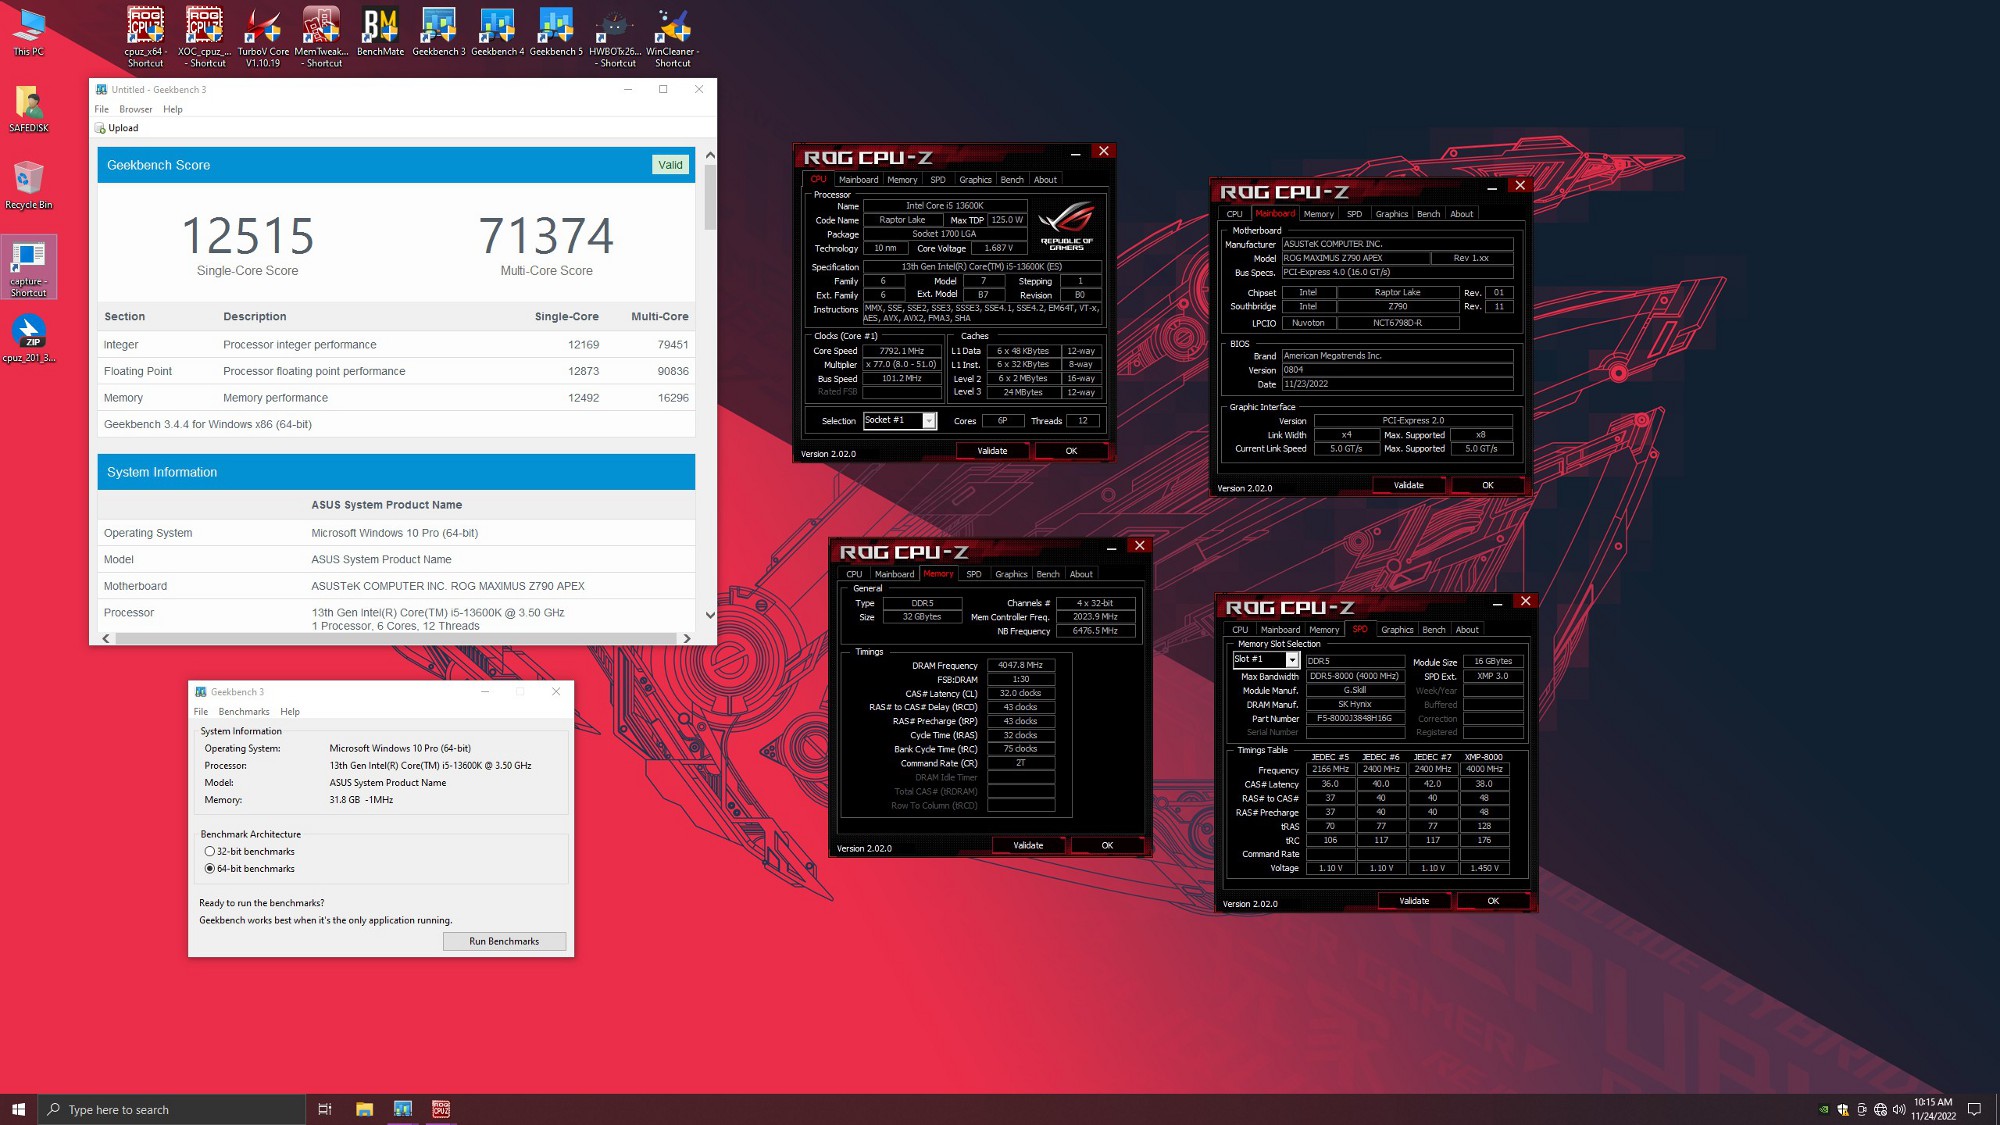Image resolution: width=2000 pixels, height=1125 pixels.
Task: Open About tab in CPU-Z Mainboard window
Action: coord(1461,214)
